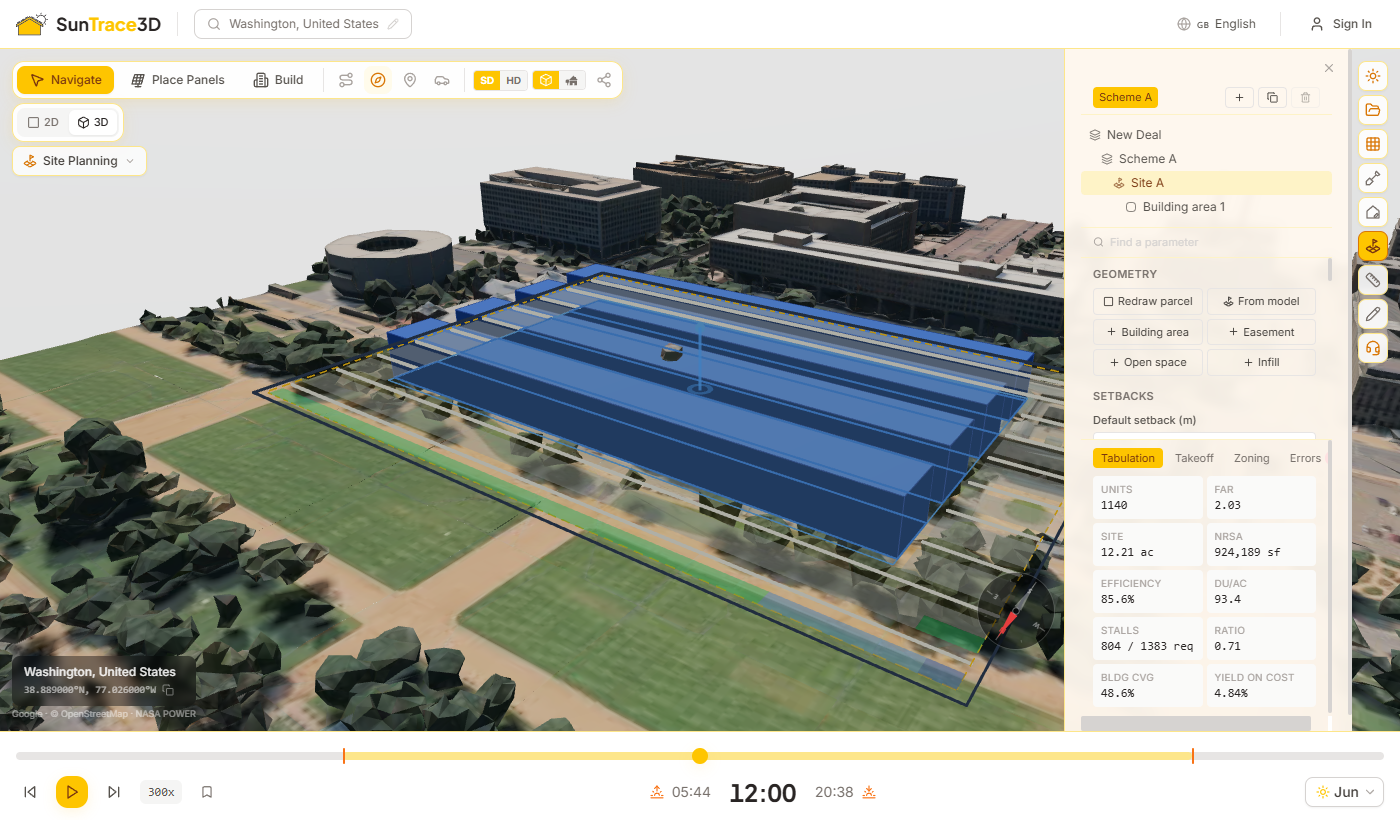Image resolution: width=1400 pixels, height=820 pixels.
Task: Duplicate Scheme A with copy icon
Action: tap(1272, 97)
